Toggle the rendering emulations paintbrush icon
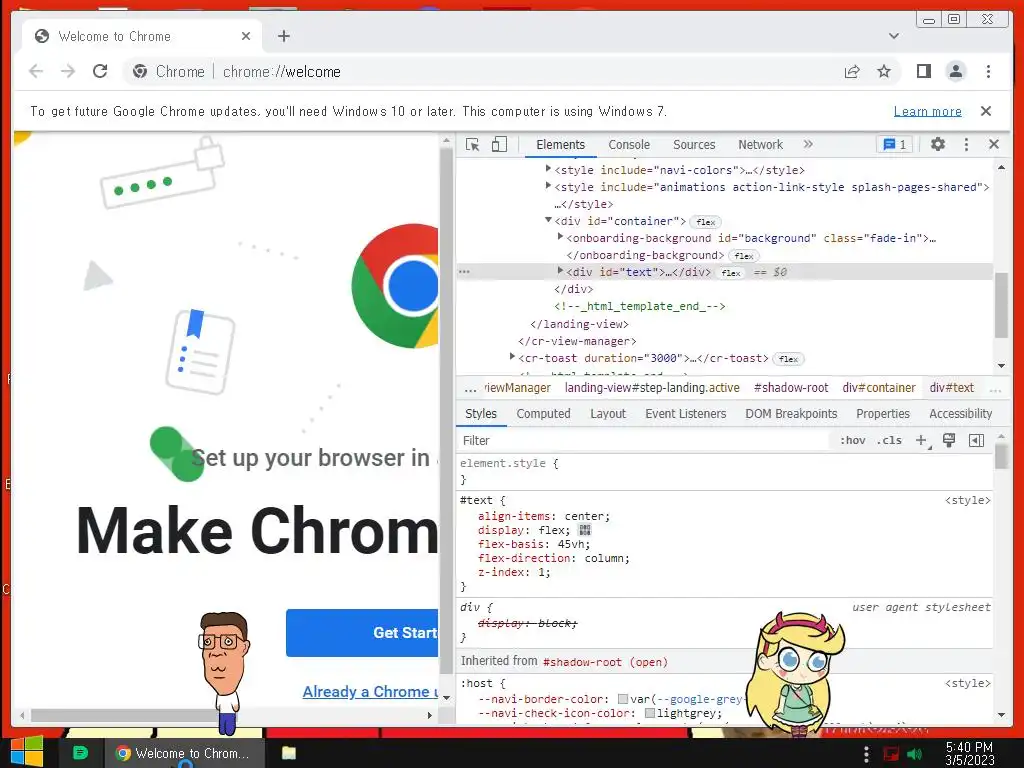 [949, 440]
